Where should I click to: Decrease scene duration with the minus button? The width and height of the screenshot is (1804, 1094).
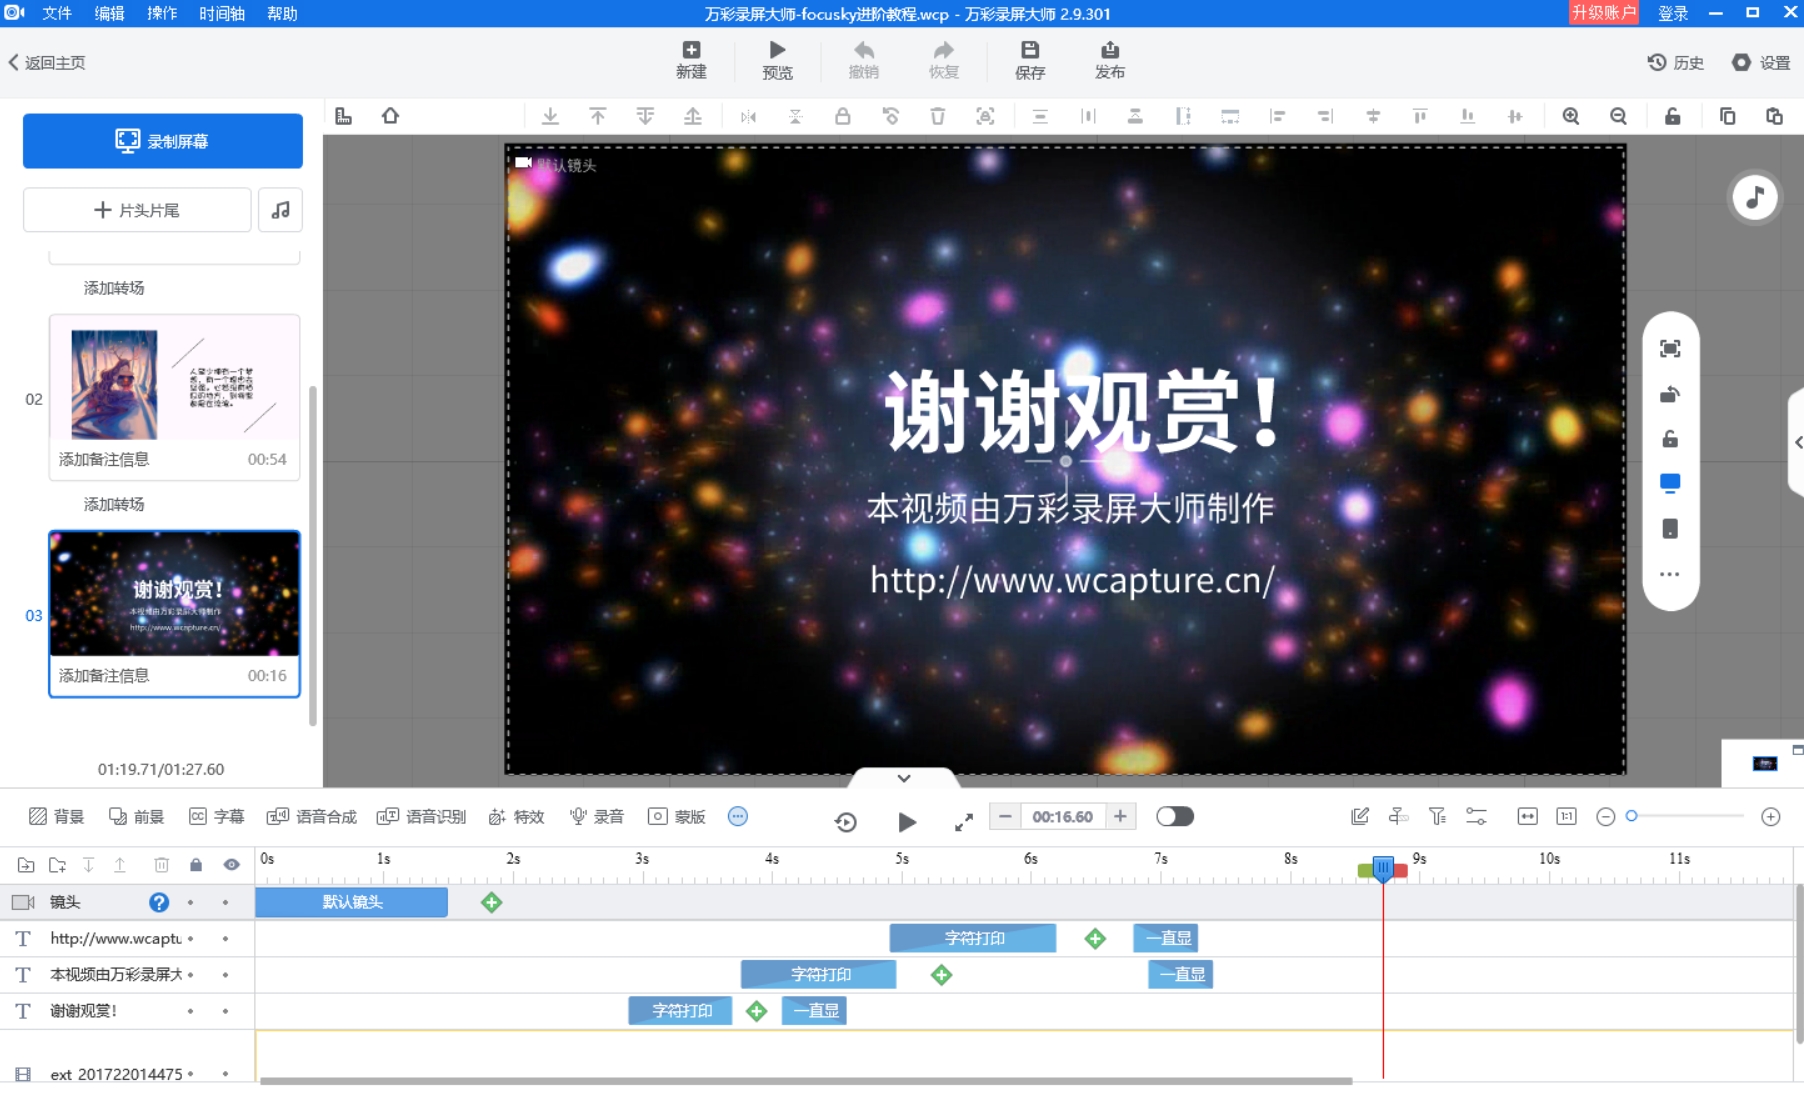pos(1005,816)
